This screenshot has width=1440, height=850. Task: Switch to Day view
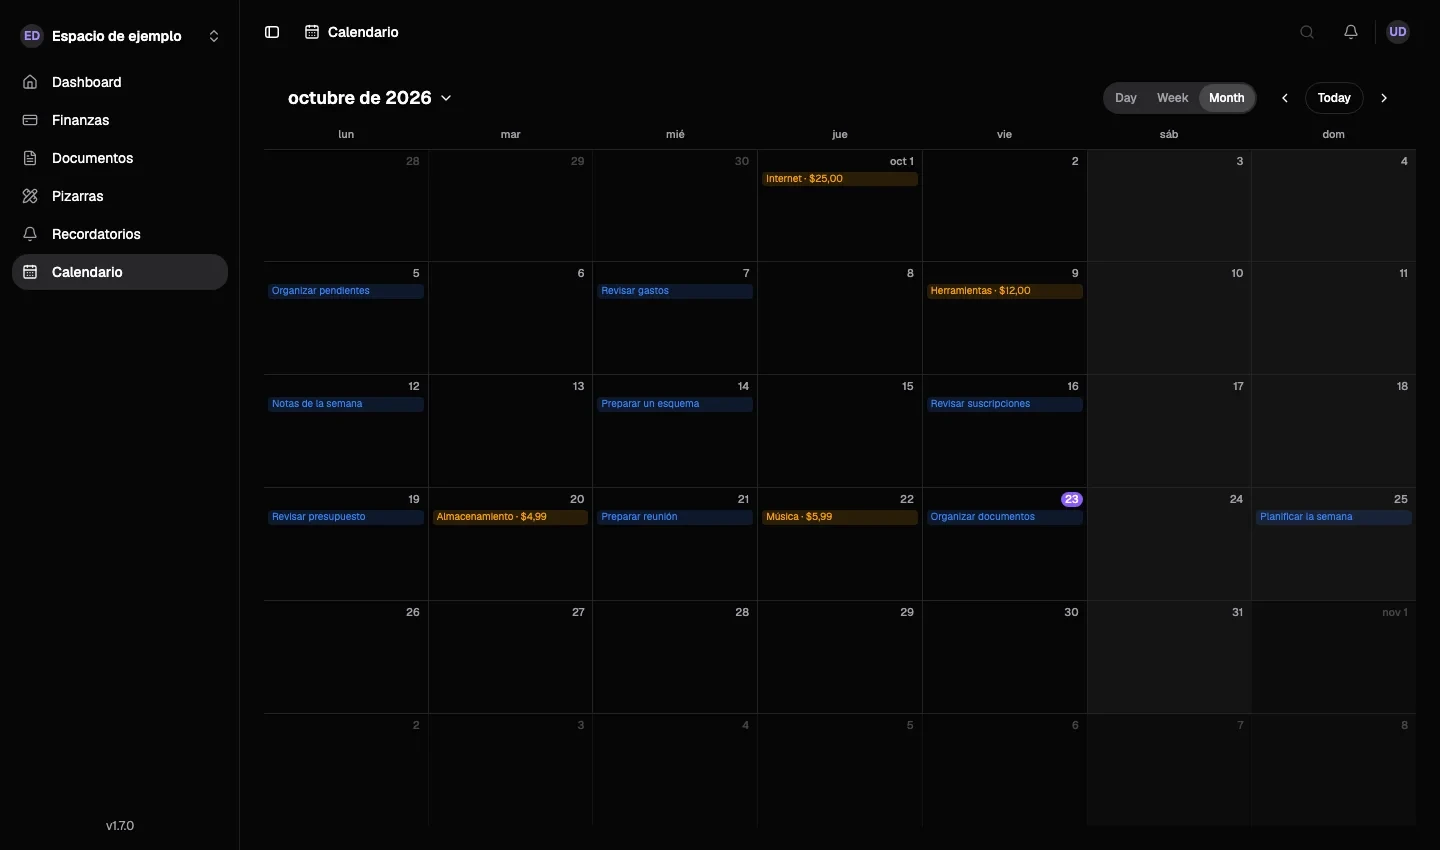tap(1126, 98)
